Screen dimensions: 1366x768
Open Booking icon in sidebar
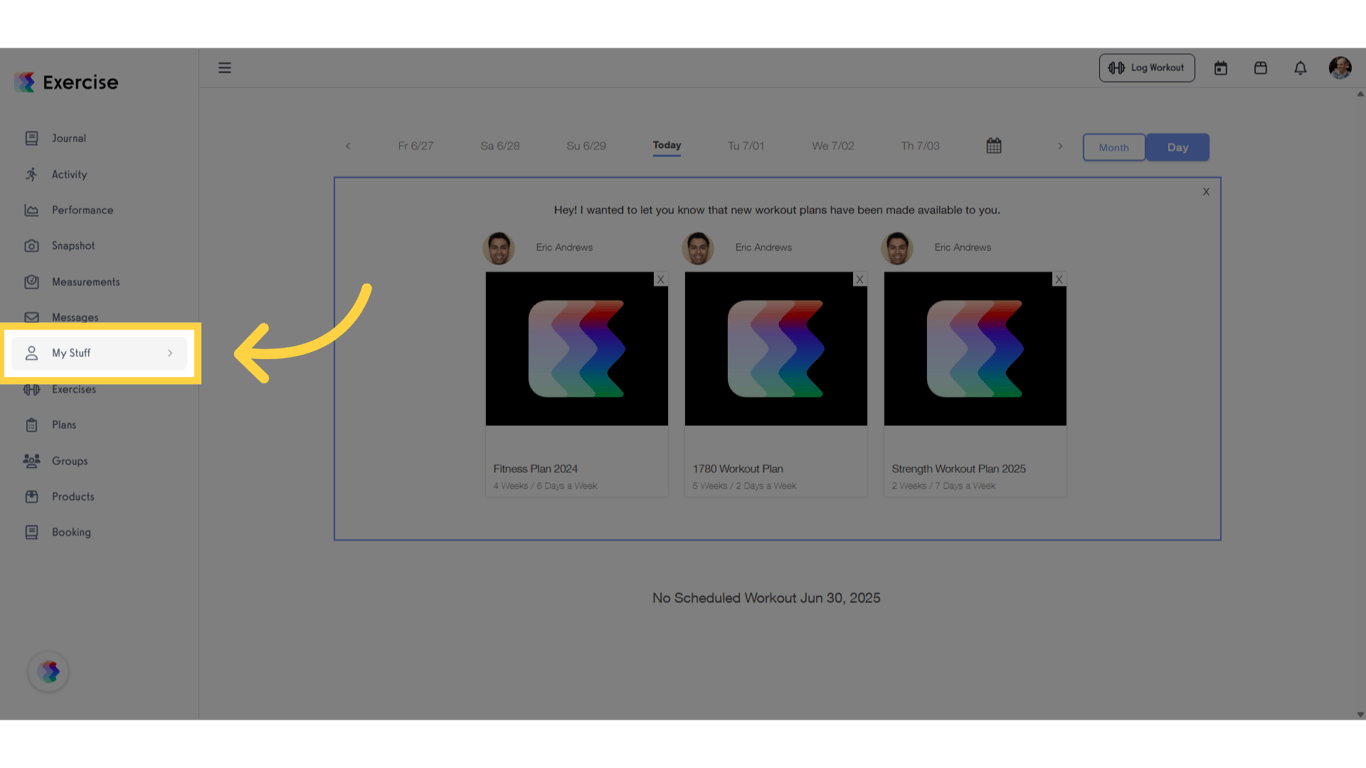tap(32, 532)
